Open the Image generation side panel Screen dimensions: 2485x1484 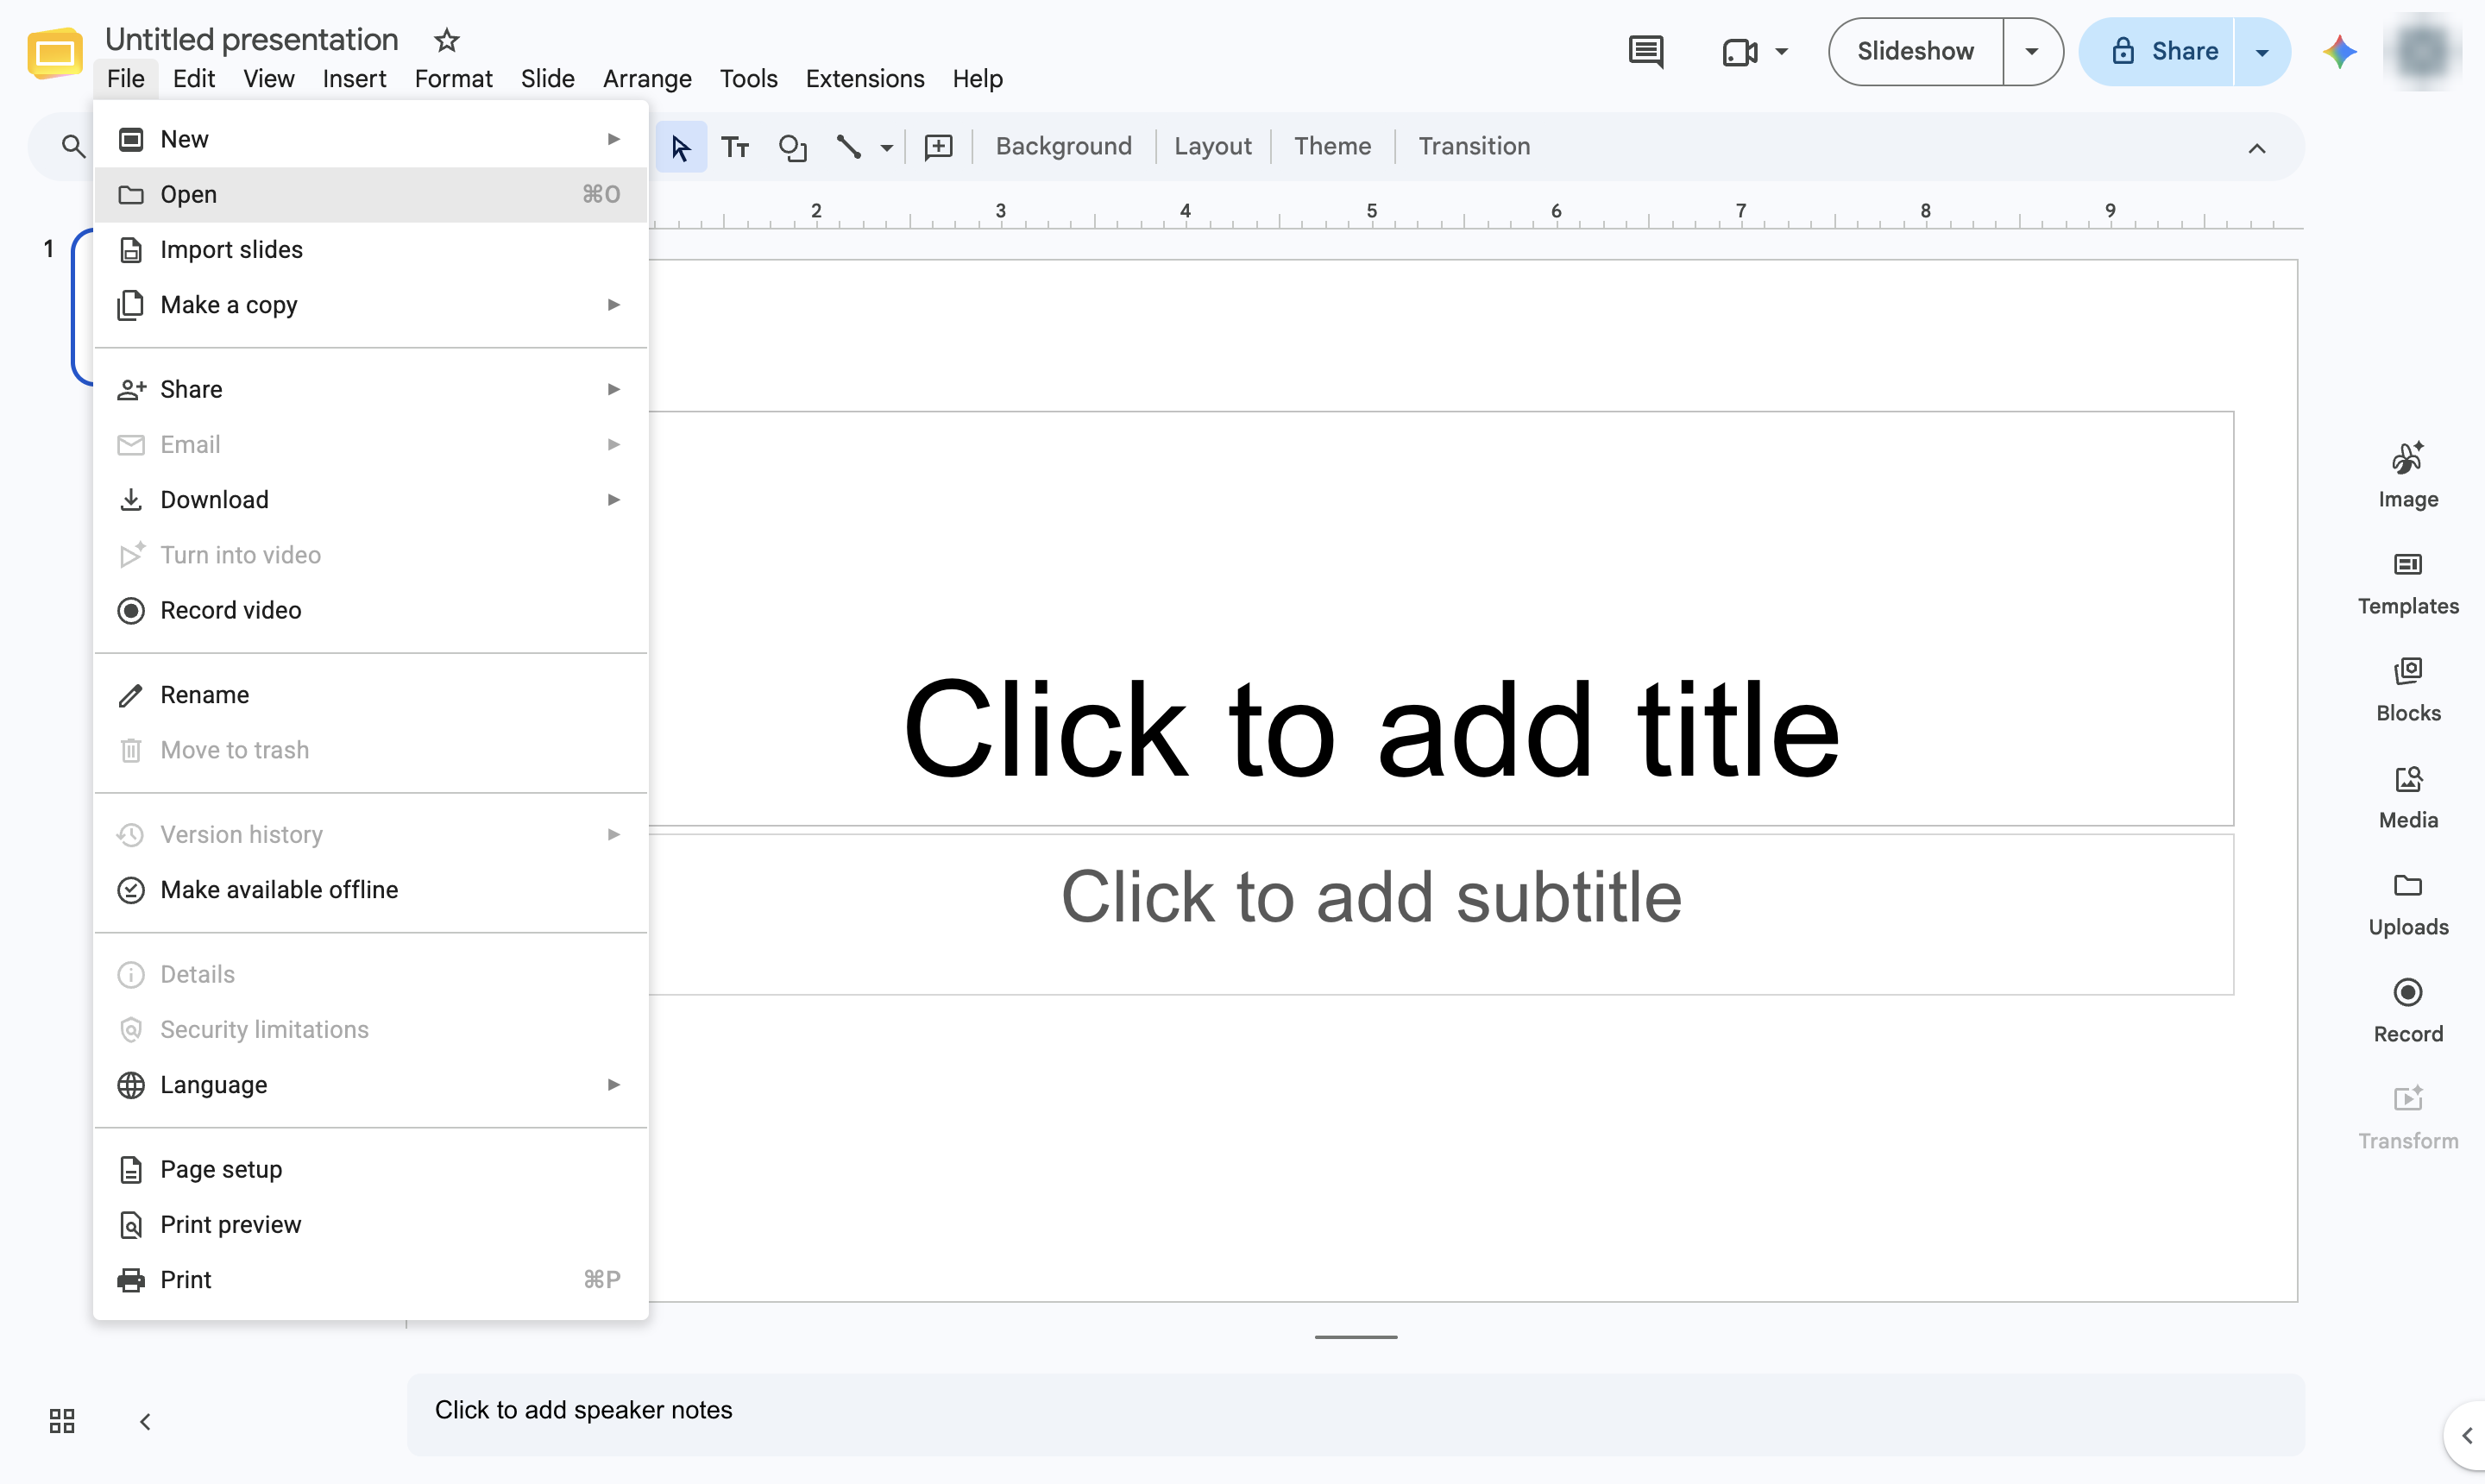tap(2407, 475)
